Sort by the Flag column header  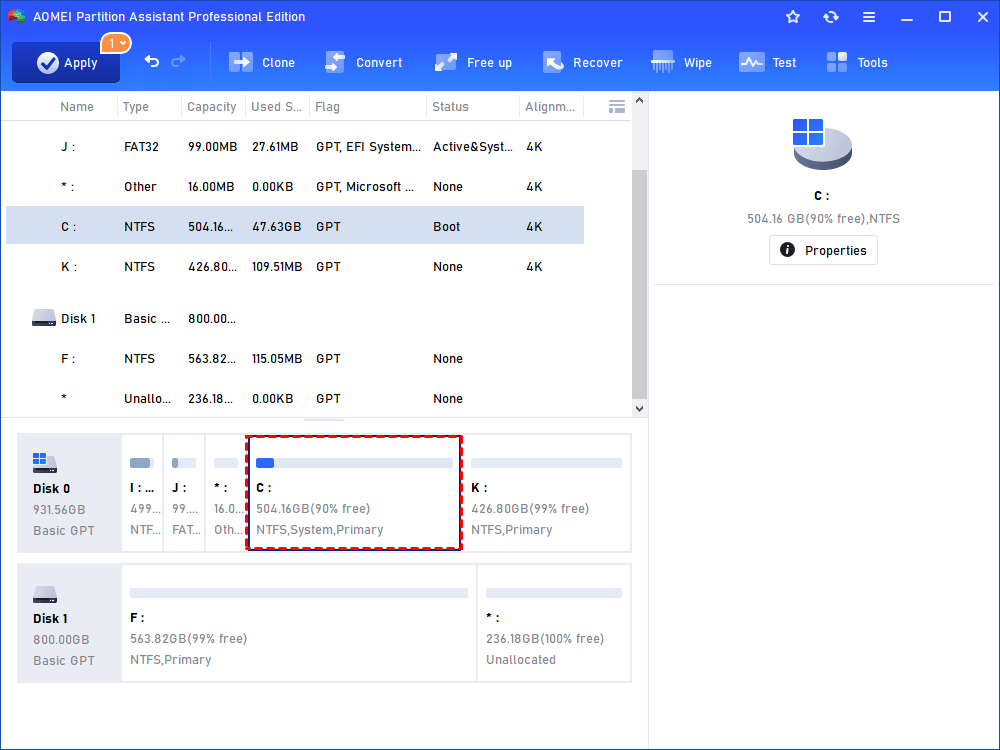(327, 107)
